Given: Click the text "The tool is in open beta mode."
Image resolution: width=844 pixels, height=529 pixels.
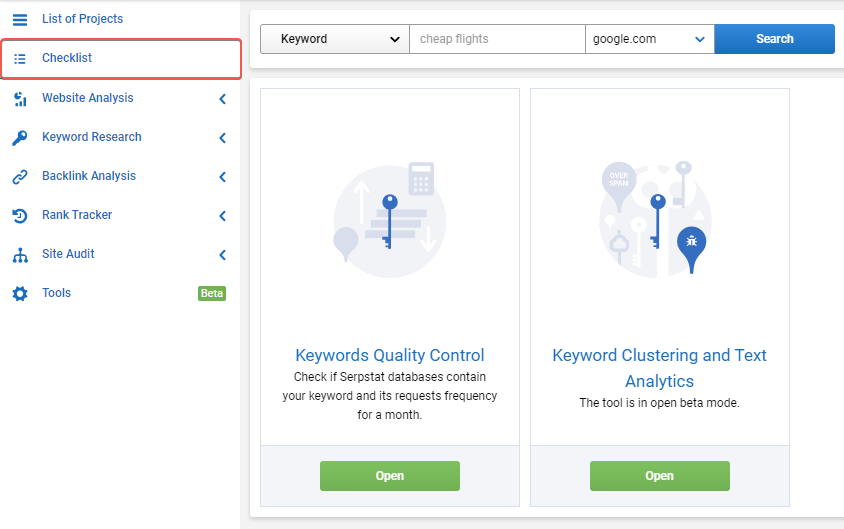Looking at the screenshot, I should pyautogui.click(x=659, y=403).
